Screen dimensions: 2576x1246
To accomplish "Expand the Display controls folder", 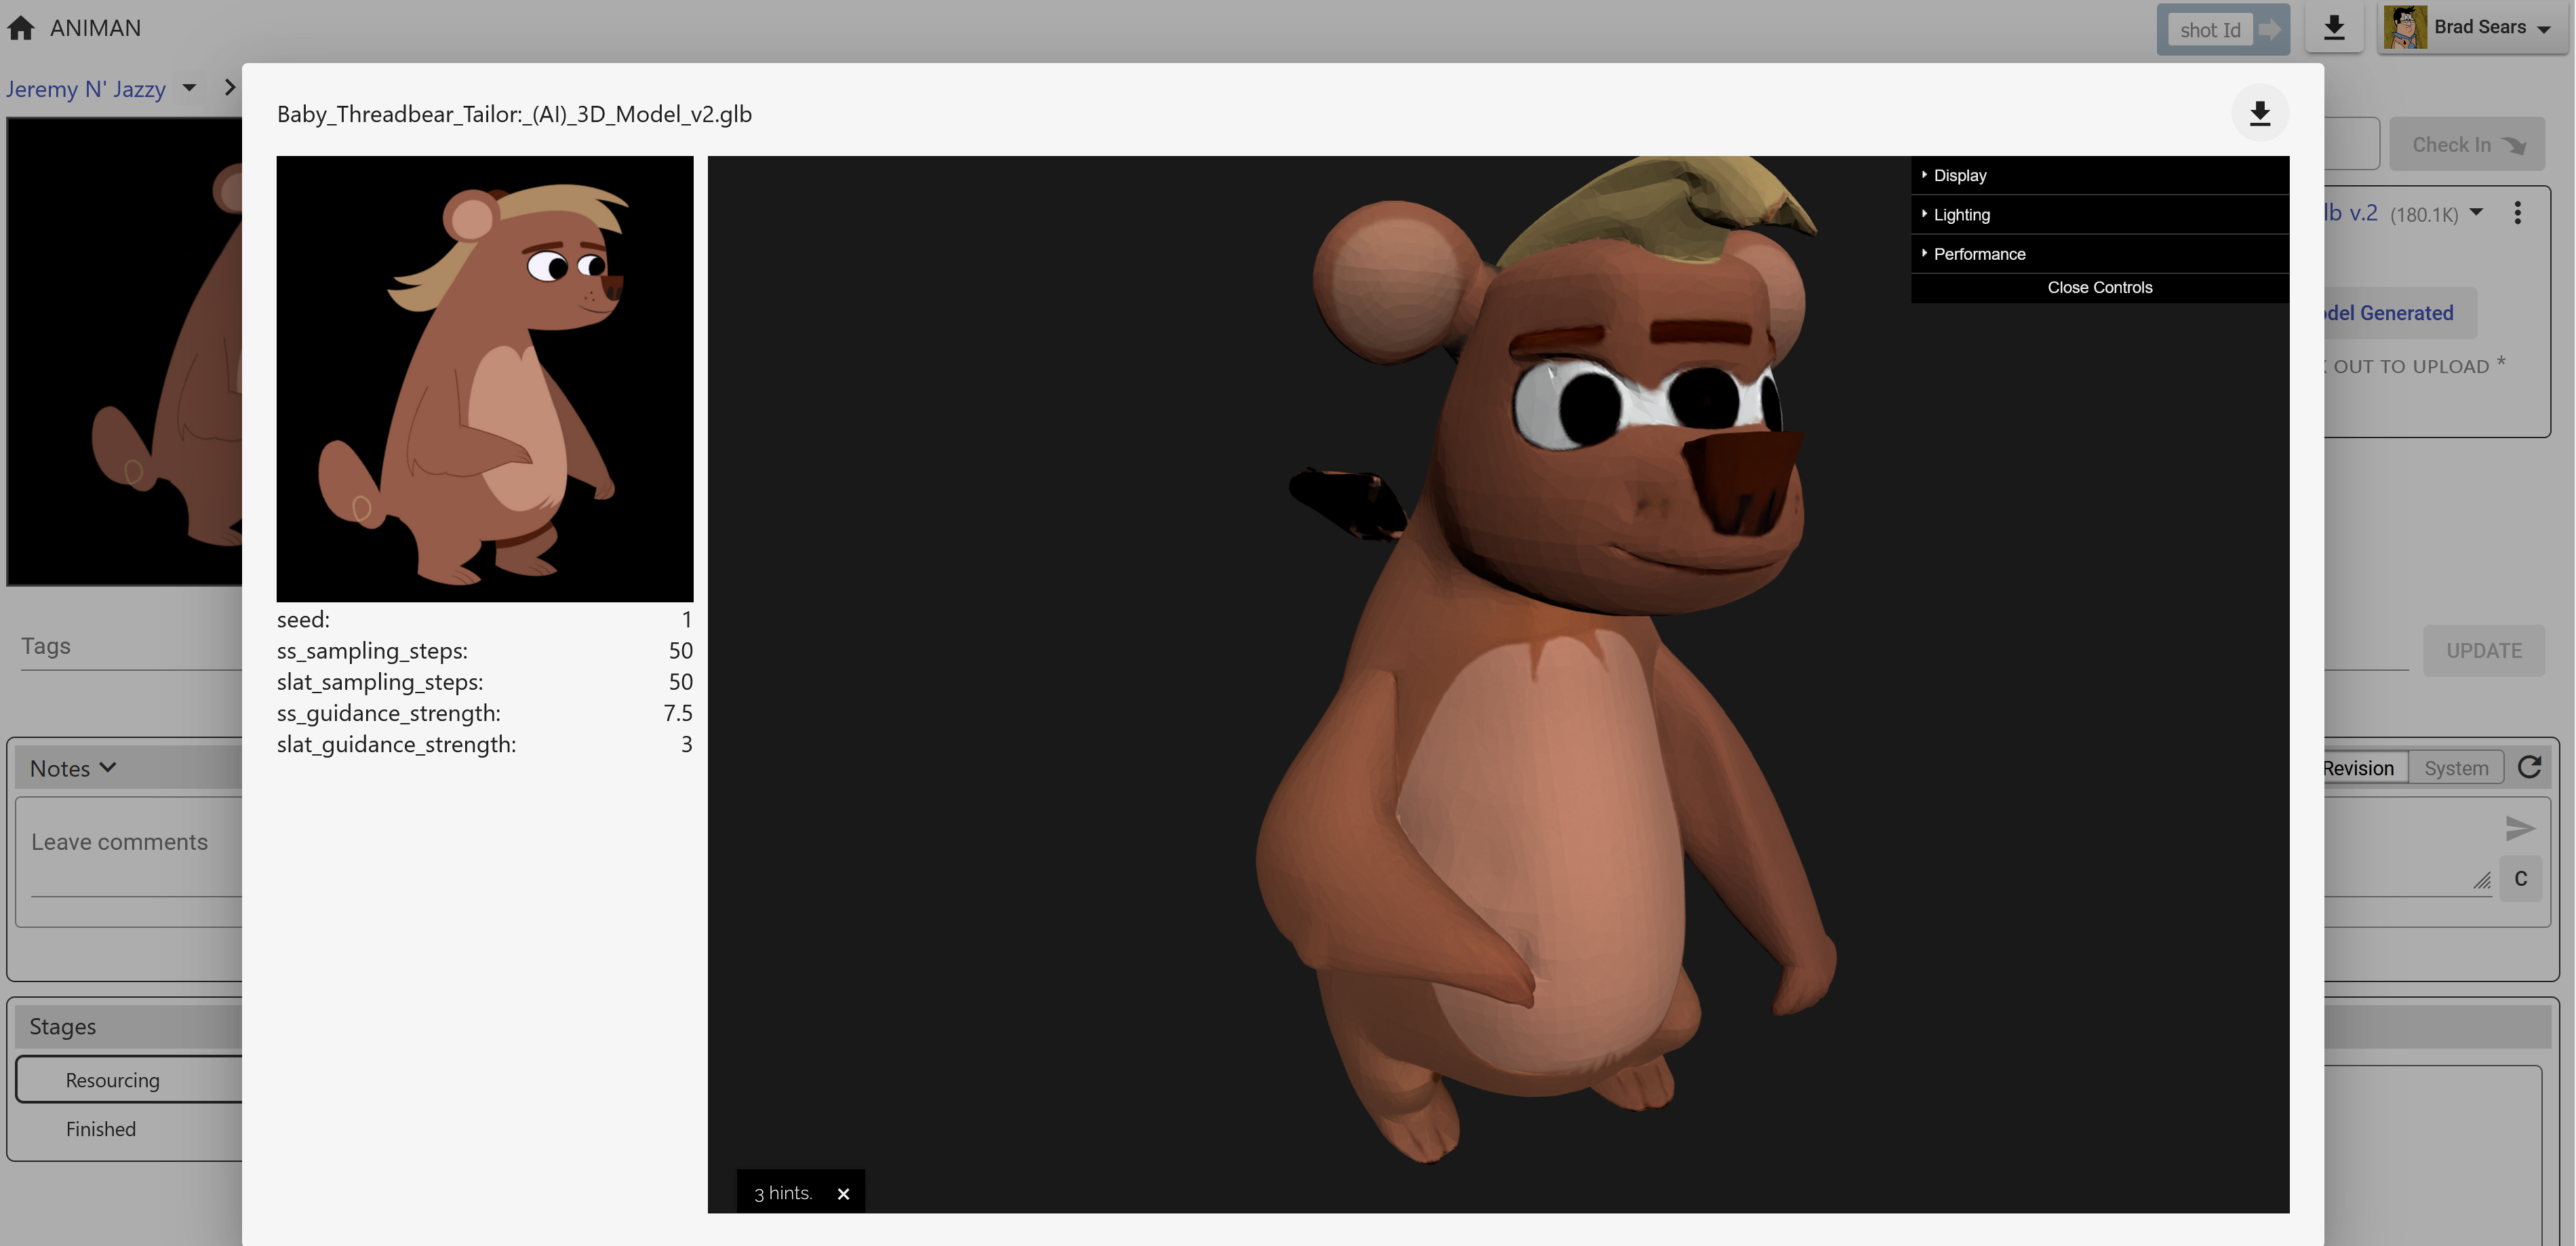I will pyautogui.click(x=1959, y=176).
